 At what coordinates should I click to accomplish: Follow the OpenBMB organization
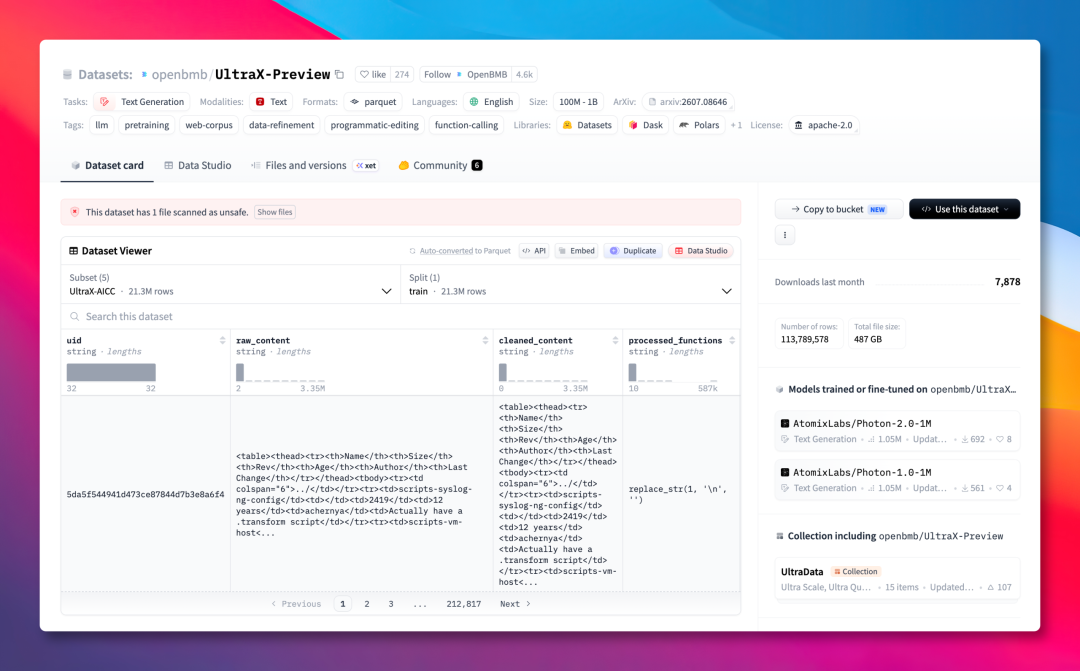466,74
